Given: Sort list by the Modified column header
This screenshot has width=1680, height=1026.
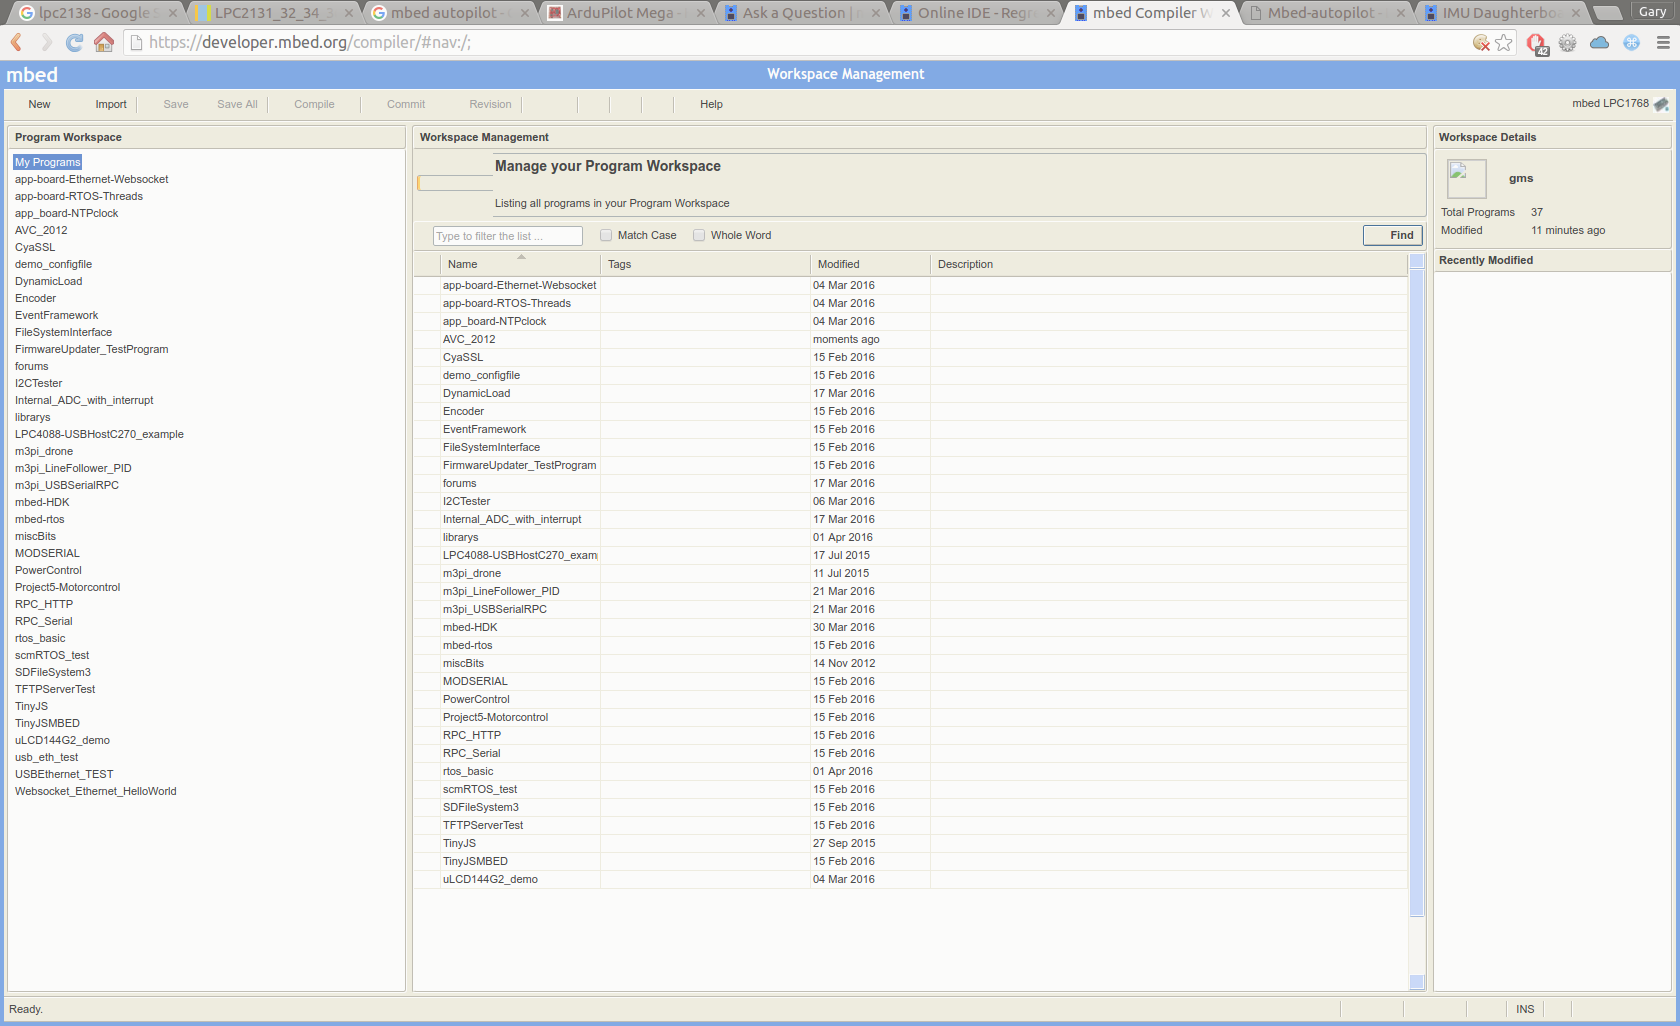Looking at the screenshot, I should 870,264.
